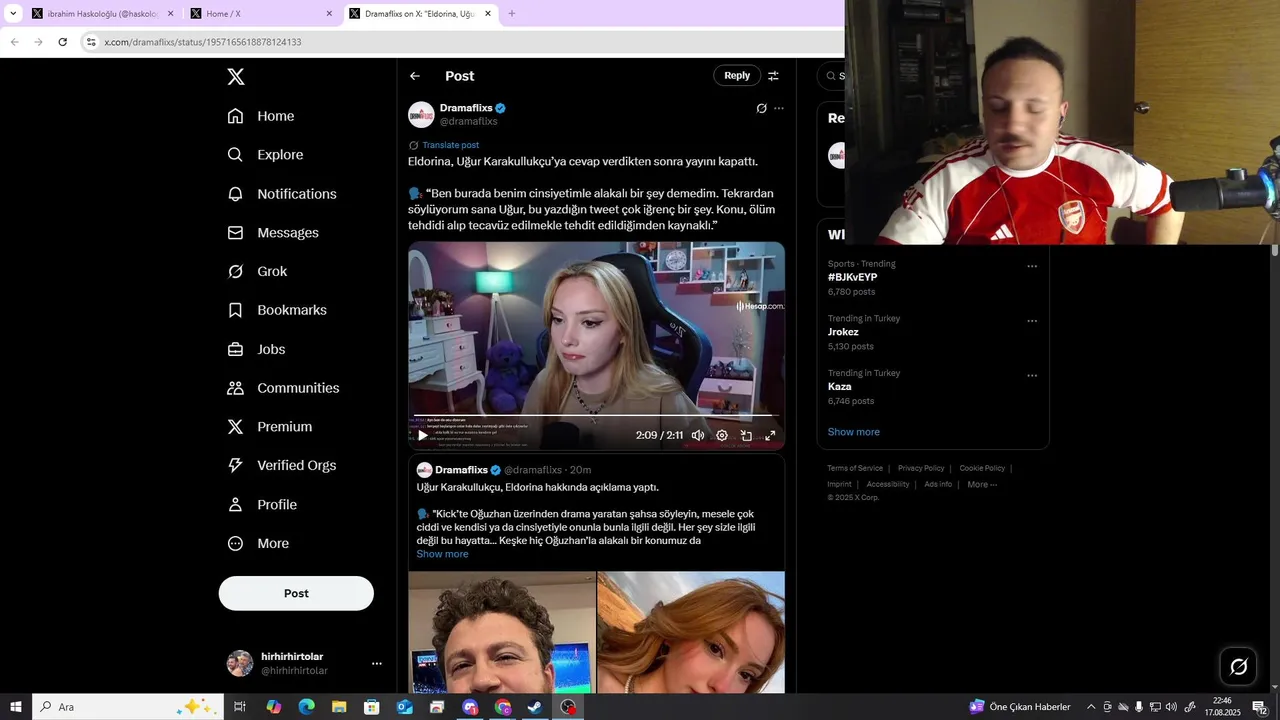Image resolution: width=1280 pixels, height=720 pixels.
Task: Open the quoted post's right photo
Action: point(691,632)
